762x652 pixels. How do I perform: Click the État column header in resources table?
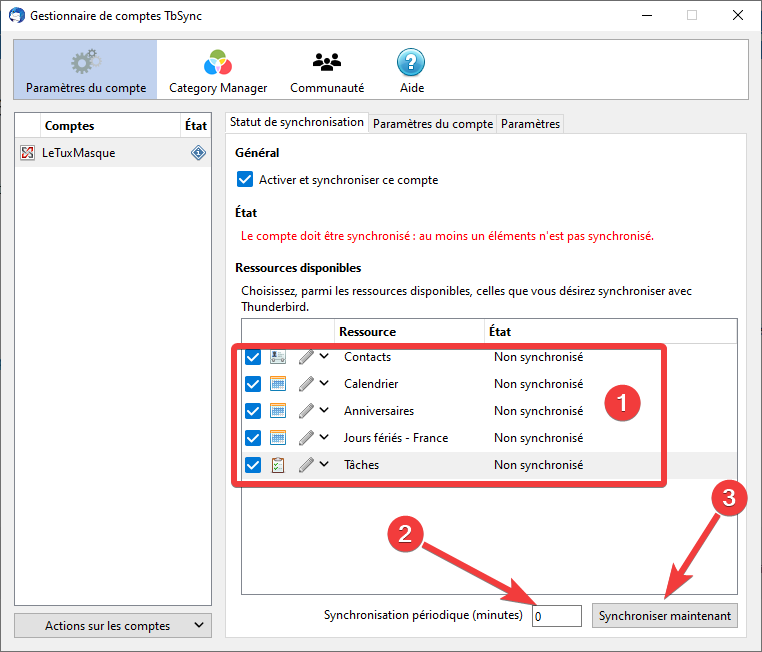pos(611,331)
